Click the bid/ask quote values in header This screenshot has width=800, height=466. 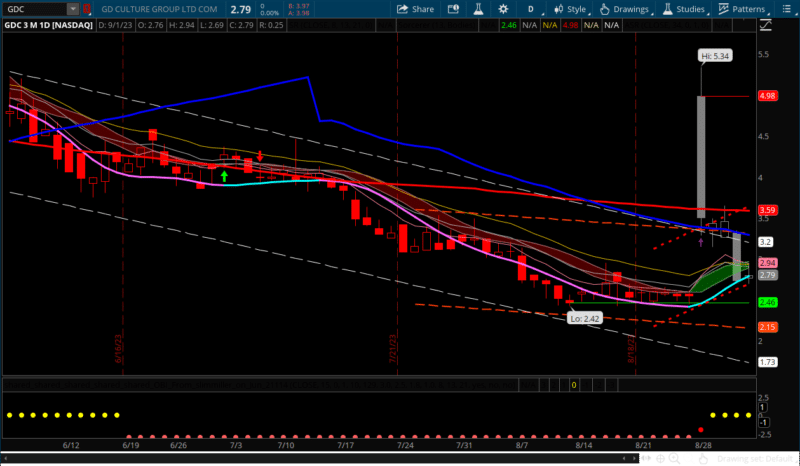pos(298,9)
